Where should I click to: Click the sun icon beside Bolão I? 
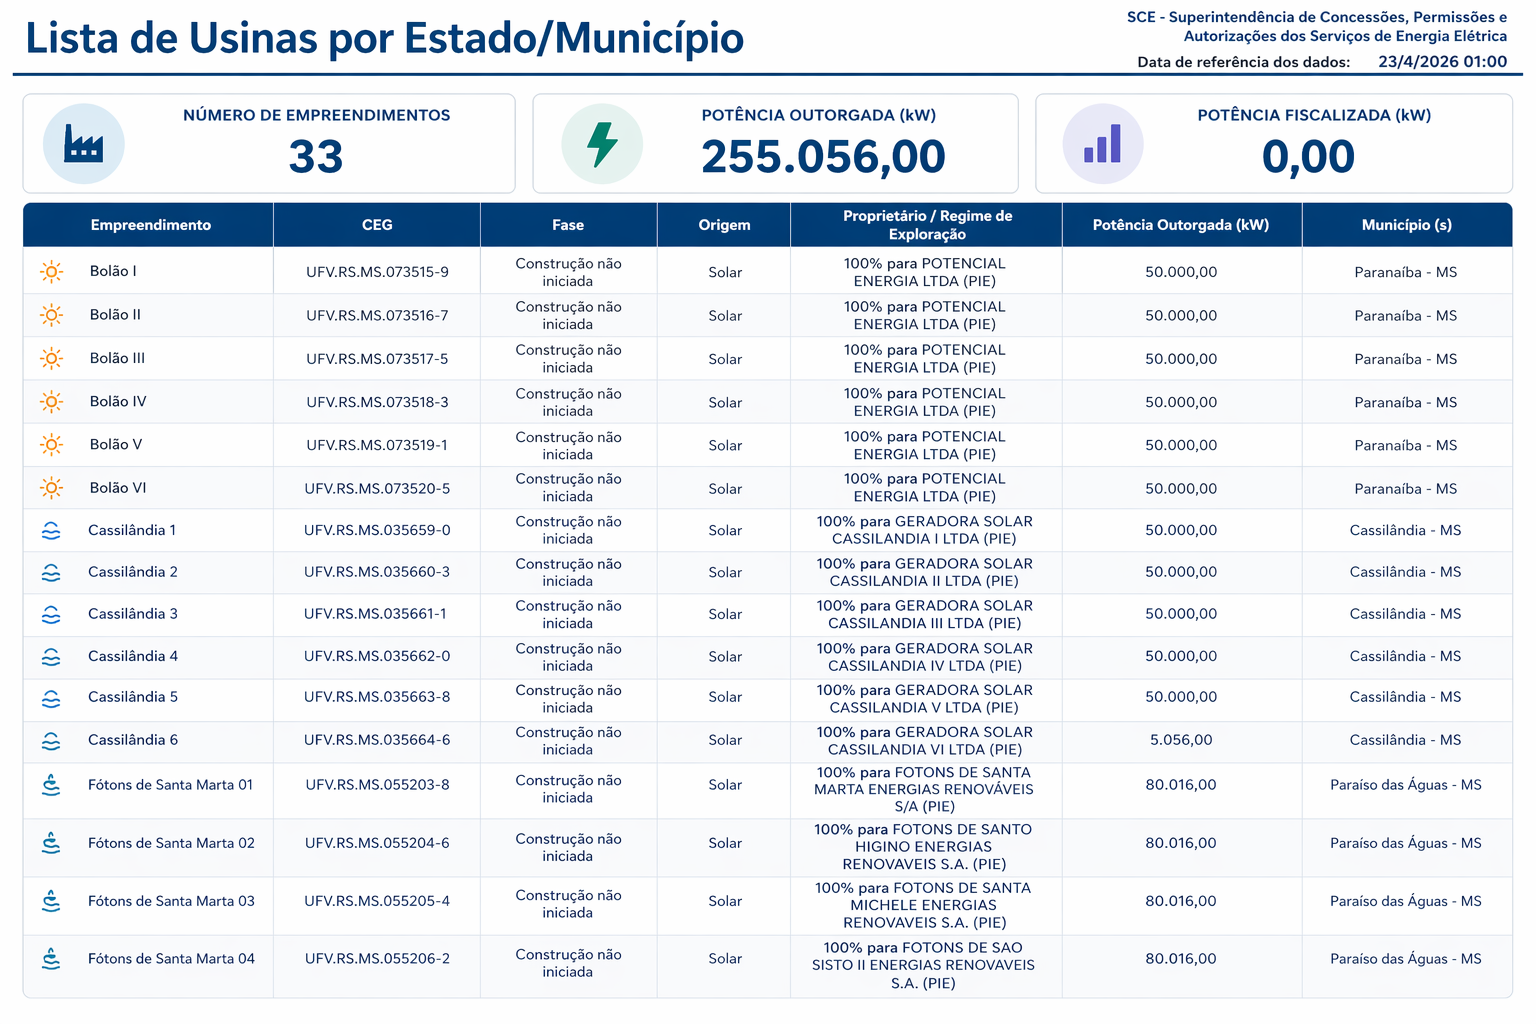tap(51, 272)
